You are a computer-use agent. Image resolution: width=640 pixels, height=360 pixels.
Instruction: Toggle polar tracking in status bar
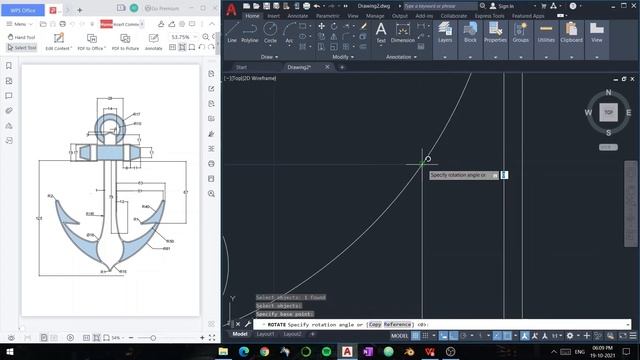464,336
